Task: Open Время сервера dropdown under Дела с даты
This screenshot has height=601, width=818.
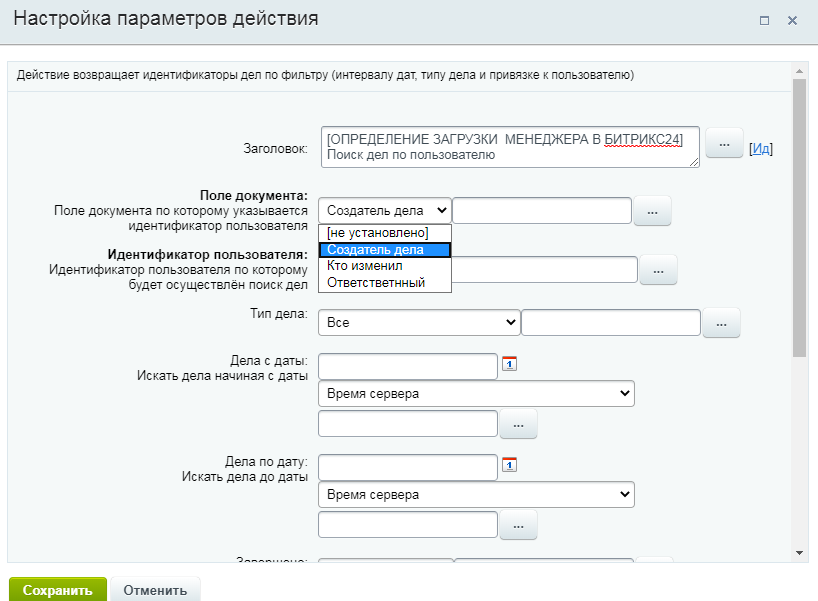Action: pyautogui.click(x=476, y=393)
